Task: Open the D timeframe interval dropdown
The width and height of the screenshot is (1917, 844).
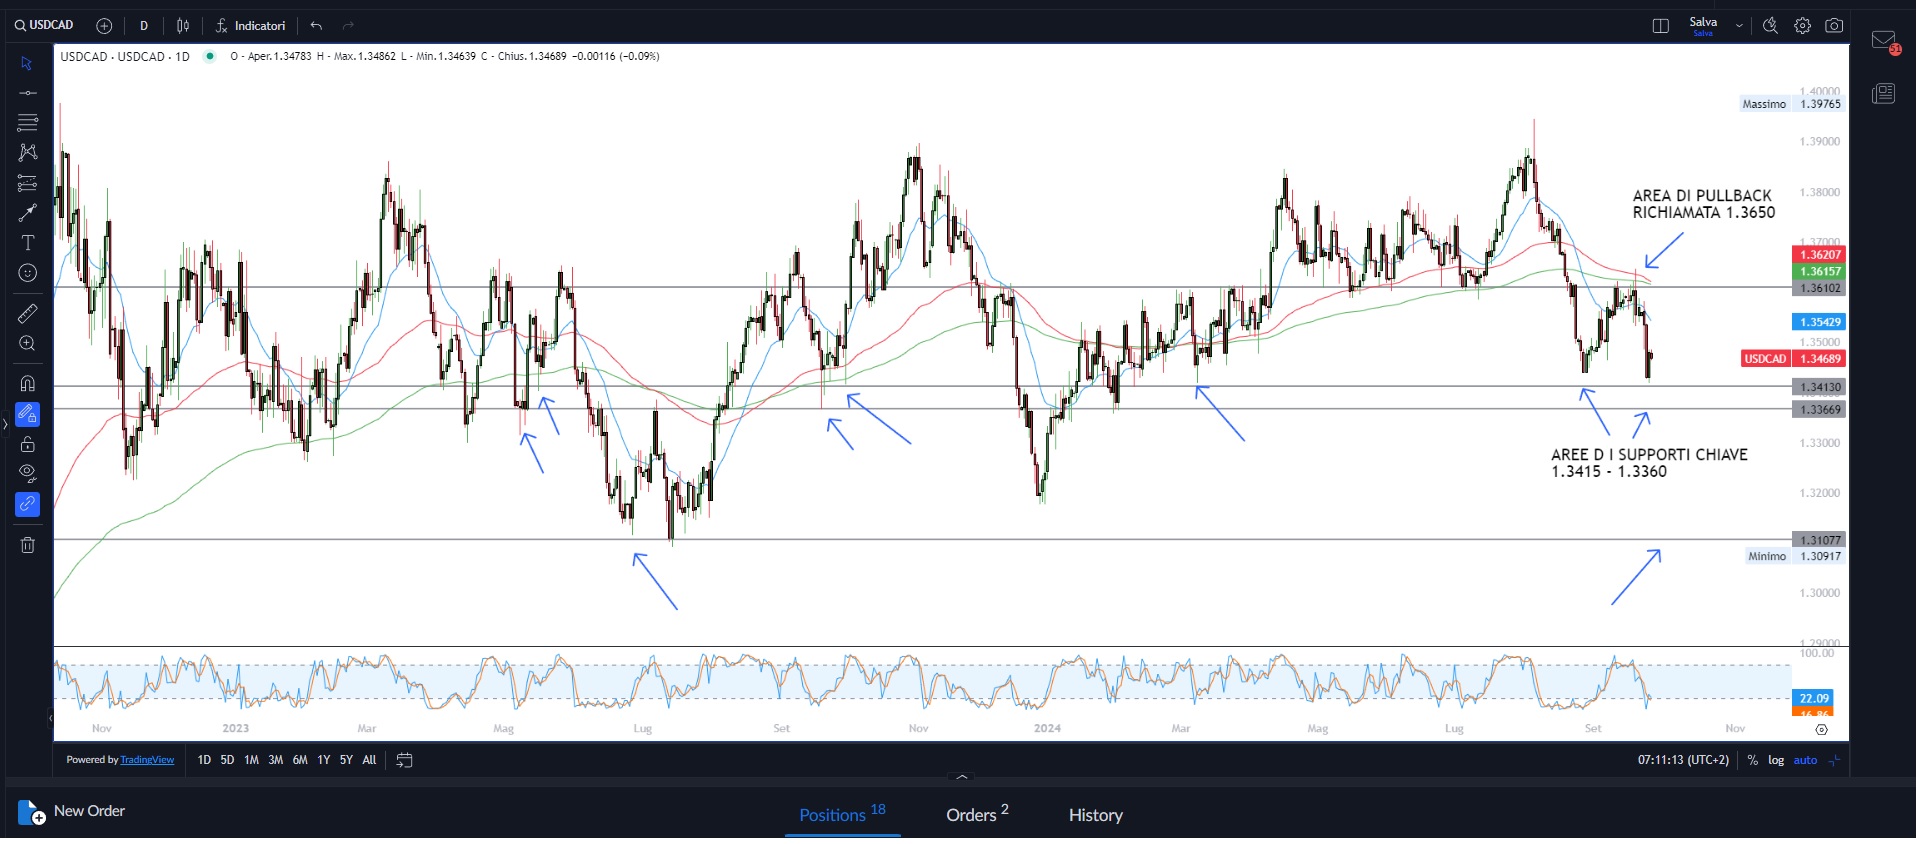Action: point(144,26)
